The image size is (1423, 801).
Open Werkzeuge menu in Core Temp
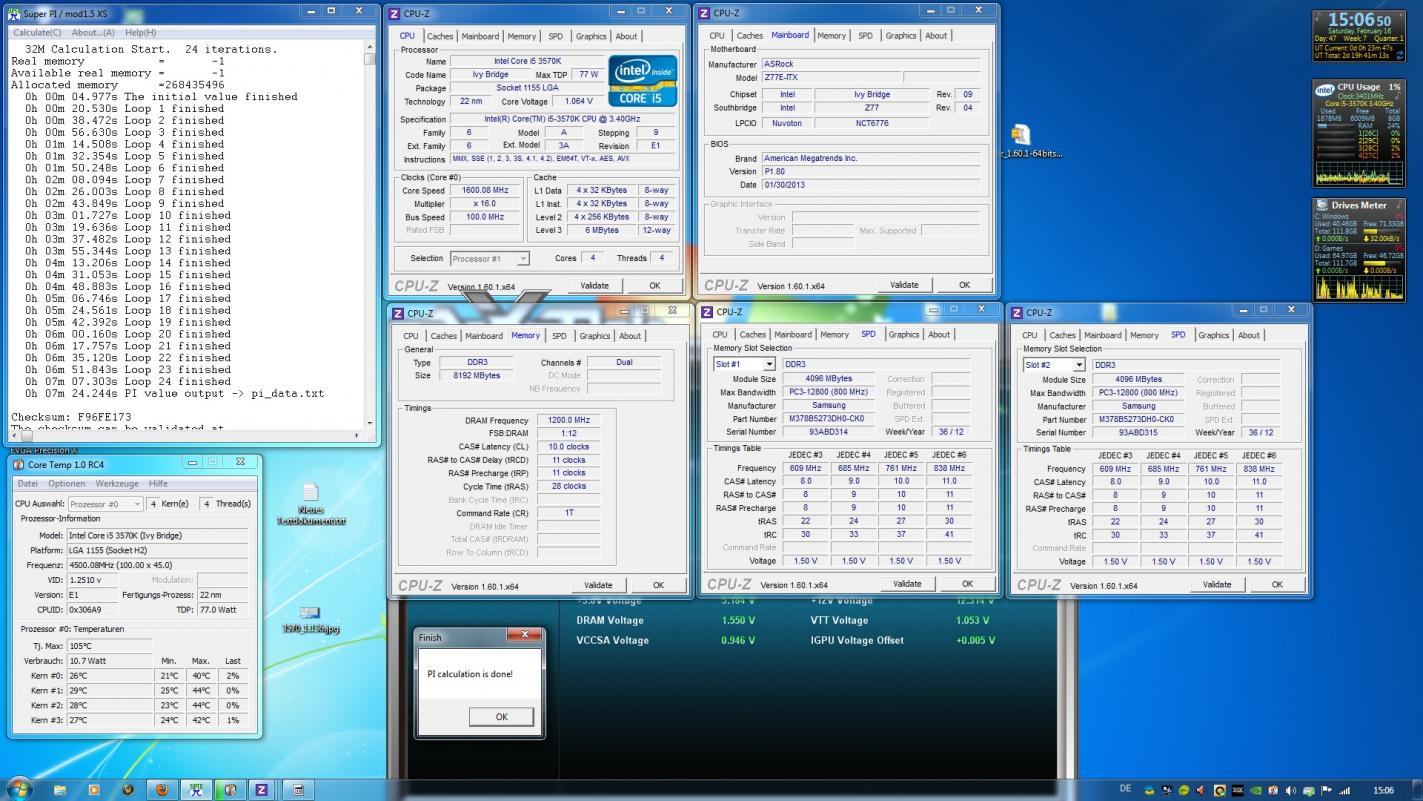(x=117, y=484)
